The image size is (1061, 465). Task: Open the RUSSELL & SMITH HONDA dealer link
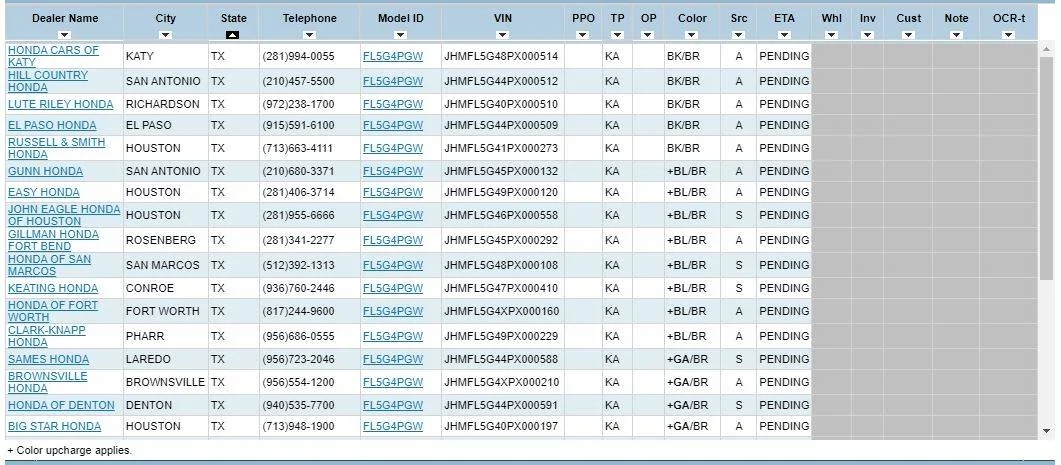[56, 148]
